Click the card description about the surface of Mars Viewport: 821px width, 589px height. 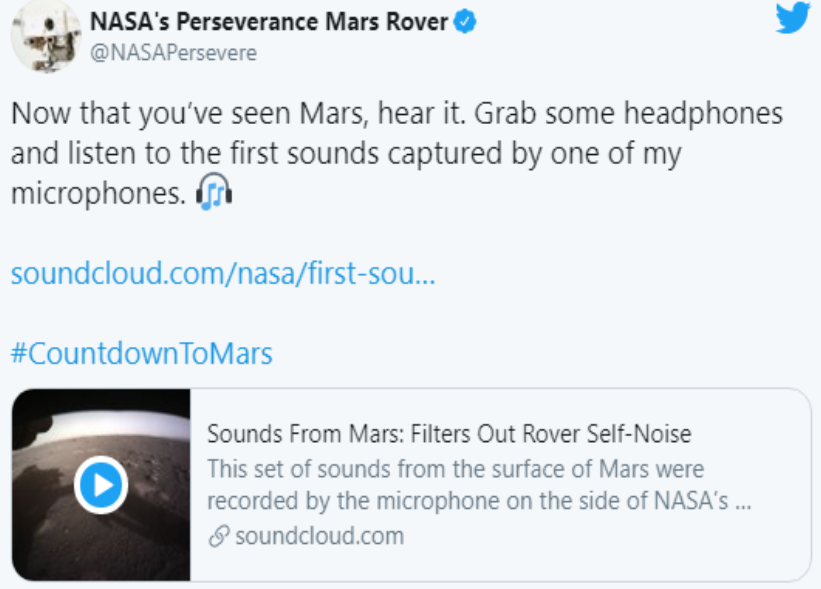coord(455,468)
